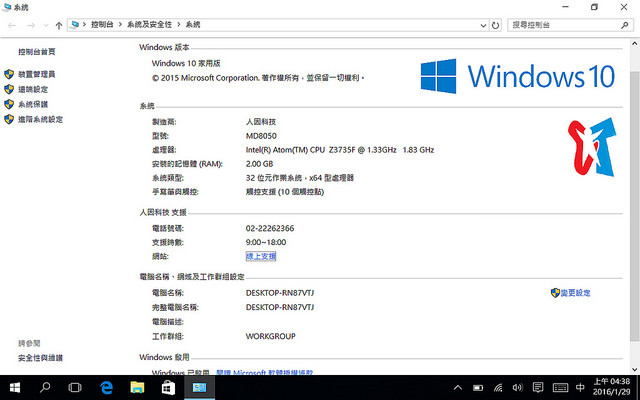This screenshot has width=640, height=400.
Task: Click the scroll up arrow of scrollbar
Action: [635, 44]
